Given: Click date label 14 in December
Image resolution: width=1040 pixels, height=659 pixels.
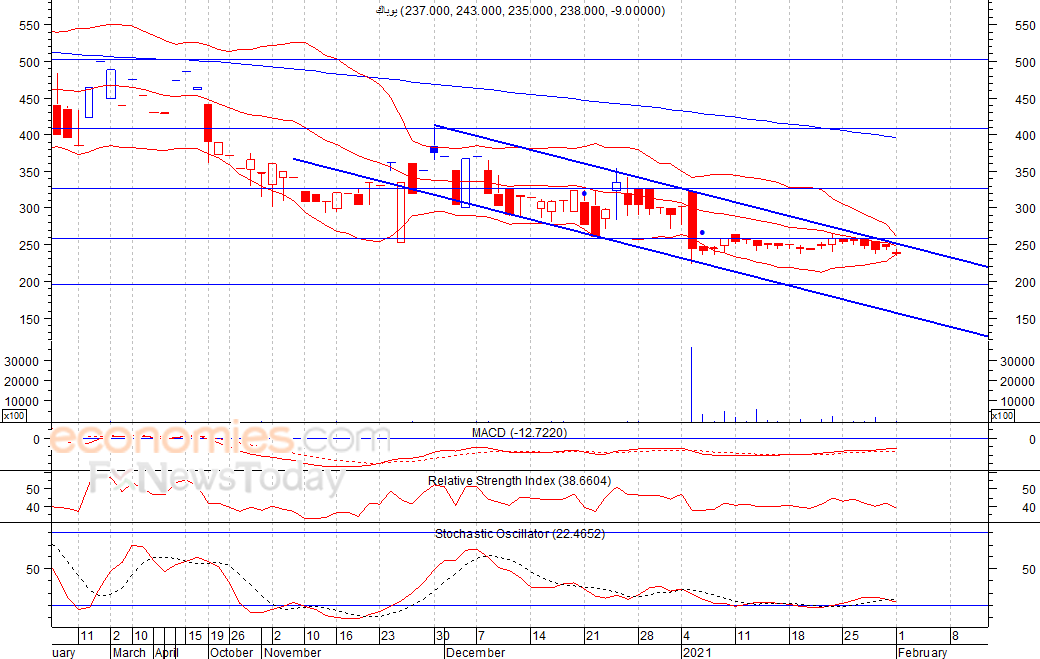Looking at the screenshot, I should 539,636.
